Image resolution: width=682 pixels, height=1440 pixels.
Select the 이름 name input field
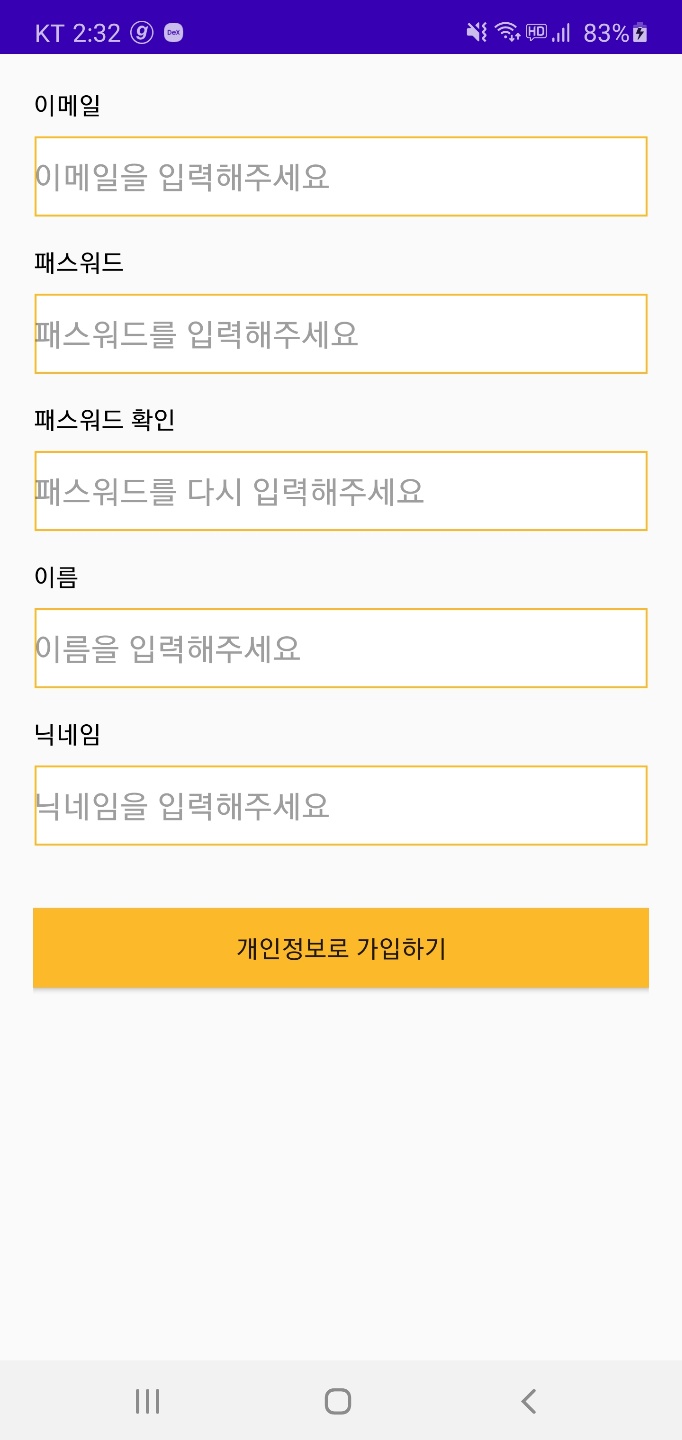(x=341, y=647)
